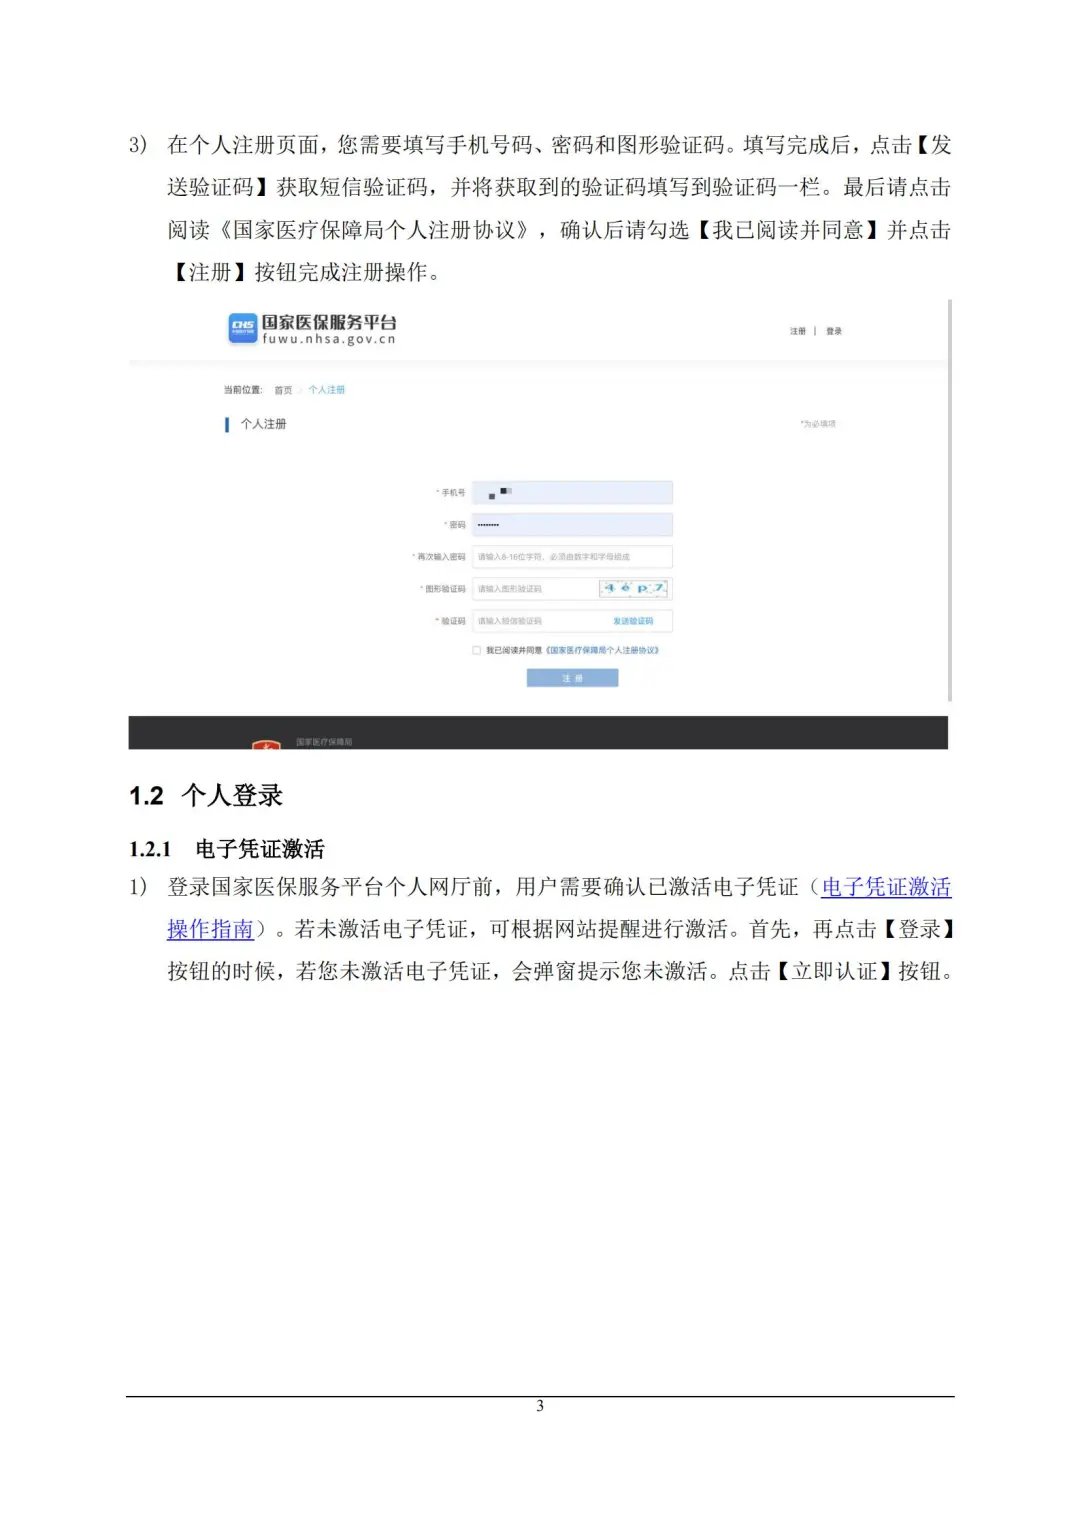Click the fuwu.nhsa.gov.cn URL text
Viewport: 1080px width, 1528px height.
(x=329, y=339)
